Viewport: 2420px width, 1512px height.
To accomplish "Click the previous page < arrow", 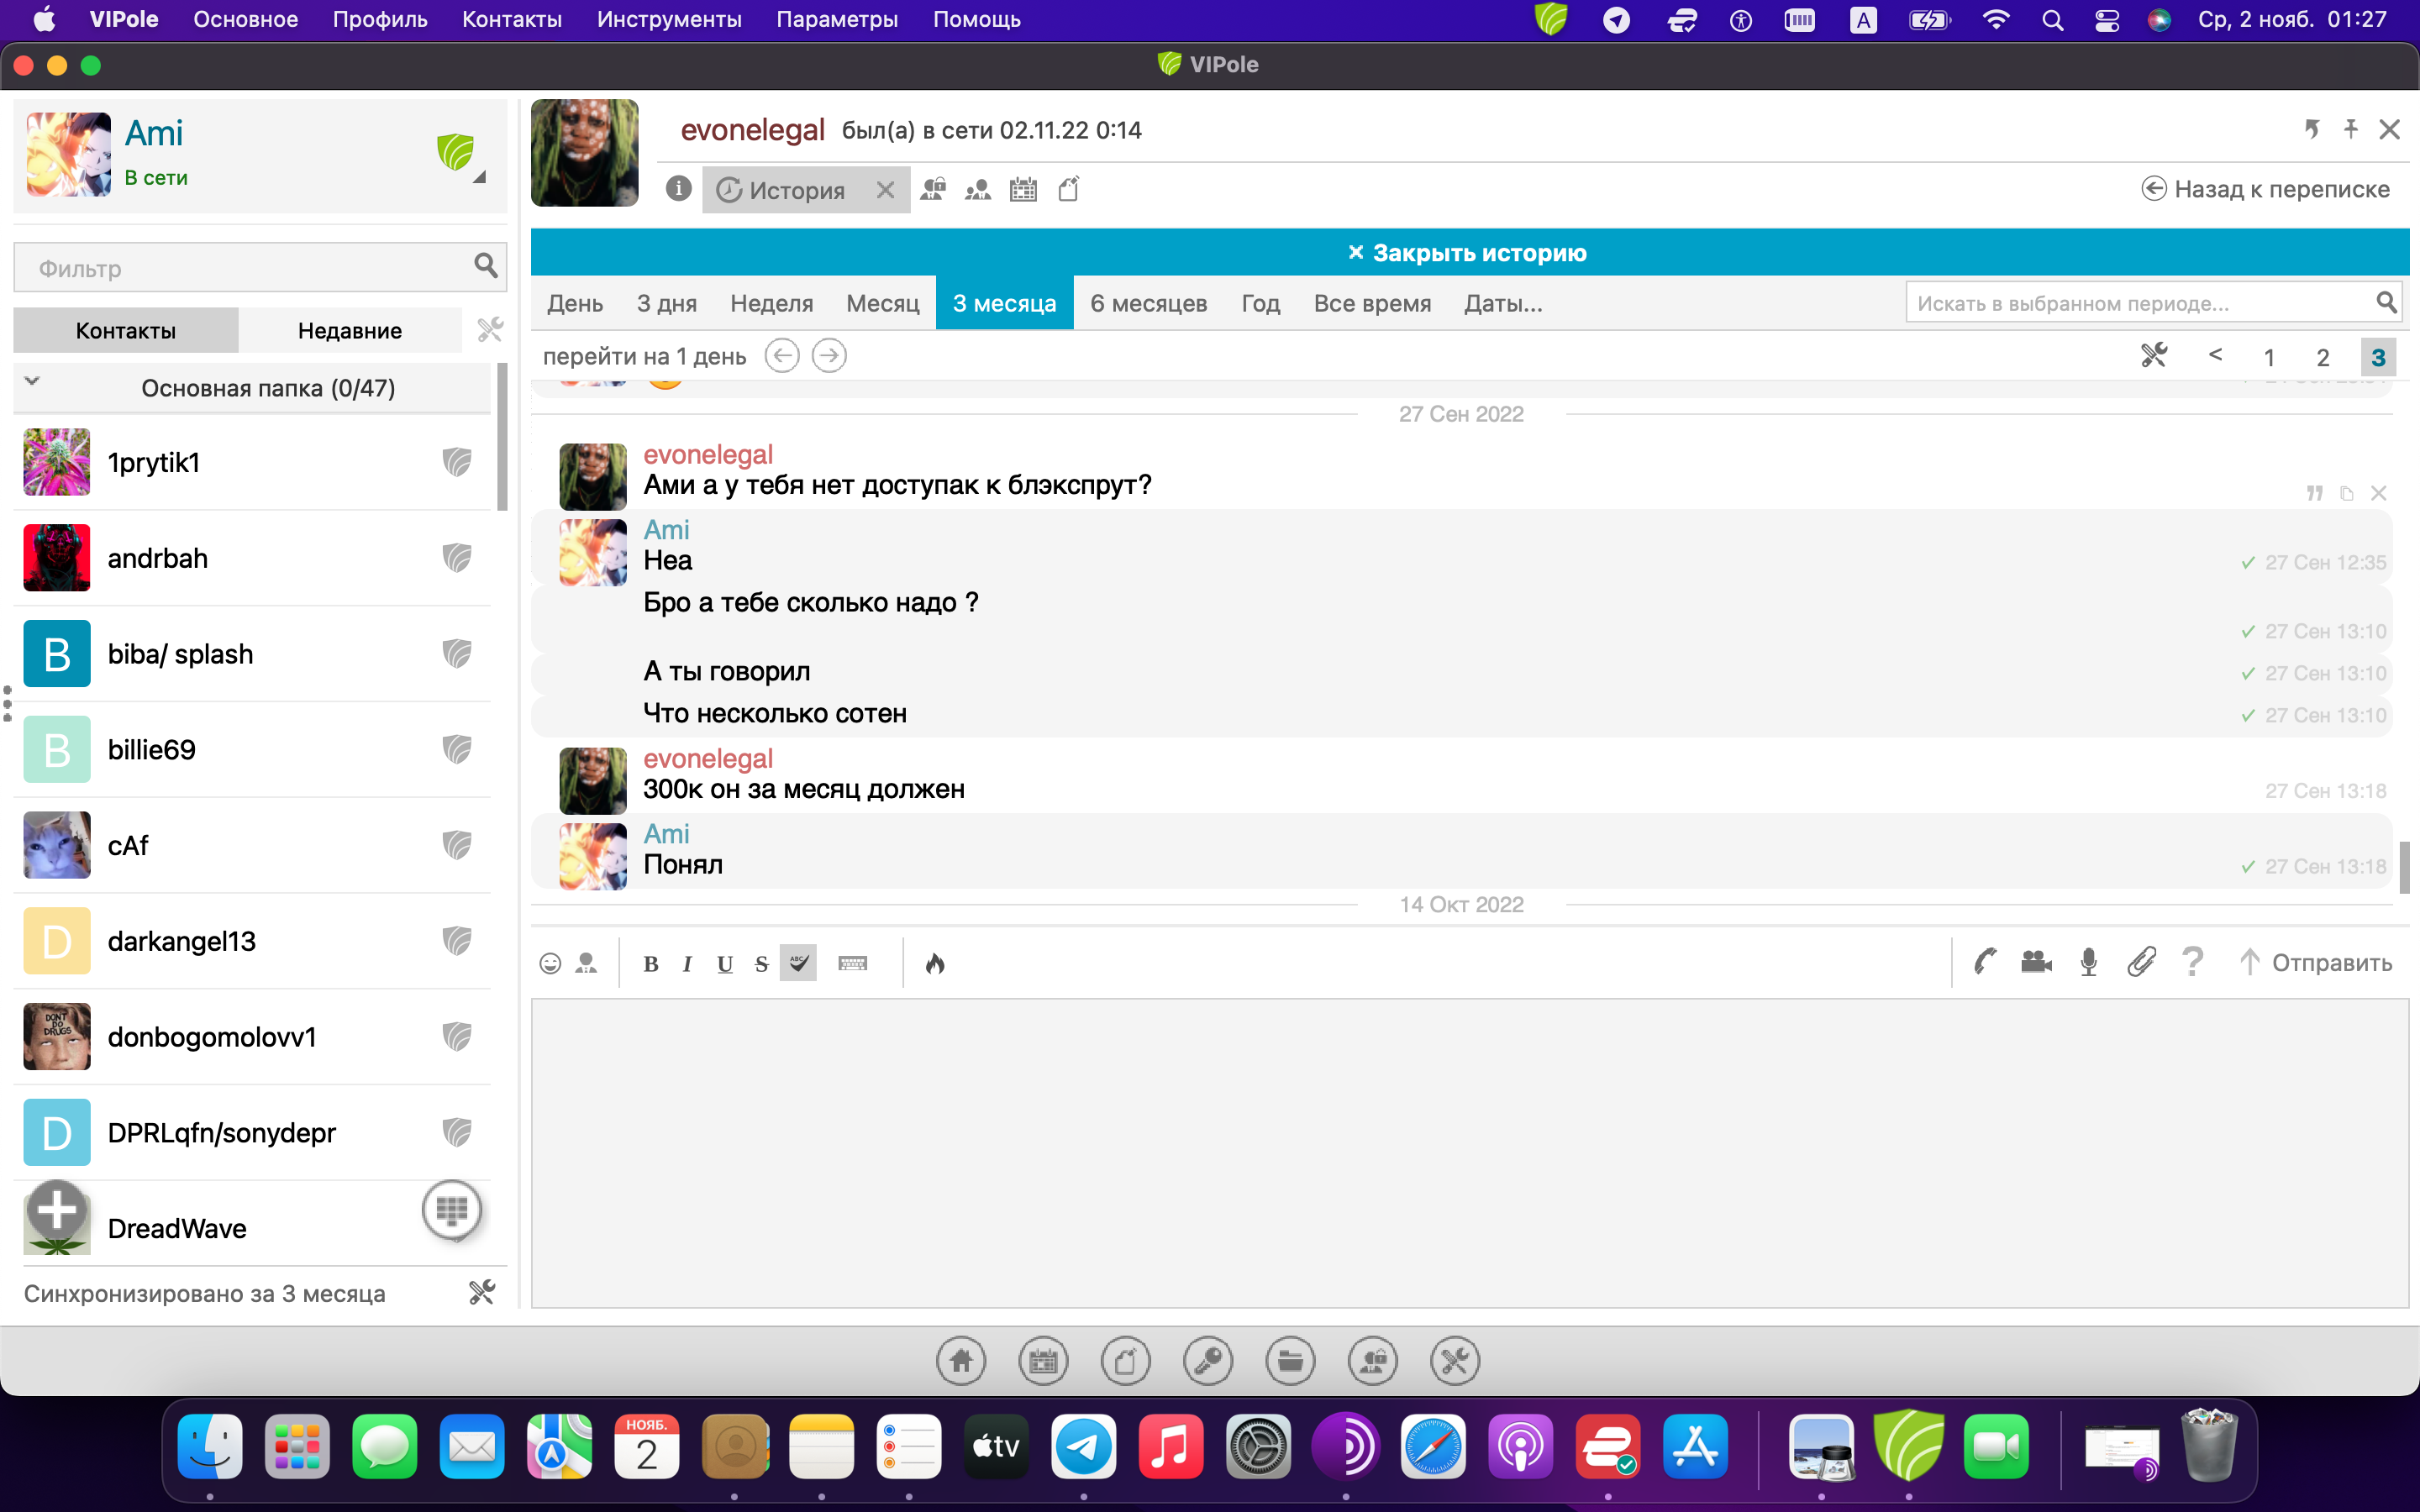I will (2216, 355).
